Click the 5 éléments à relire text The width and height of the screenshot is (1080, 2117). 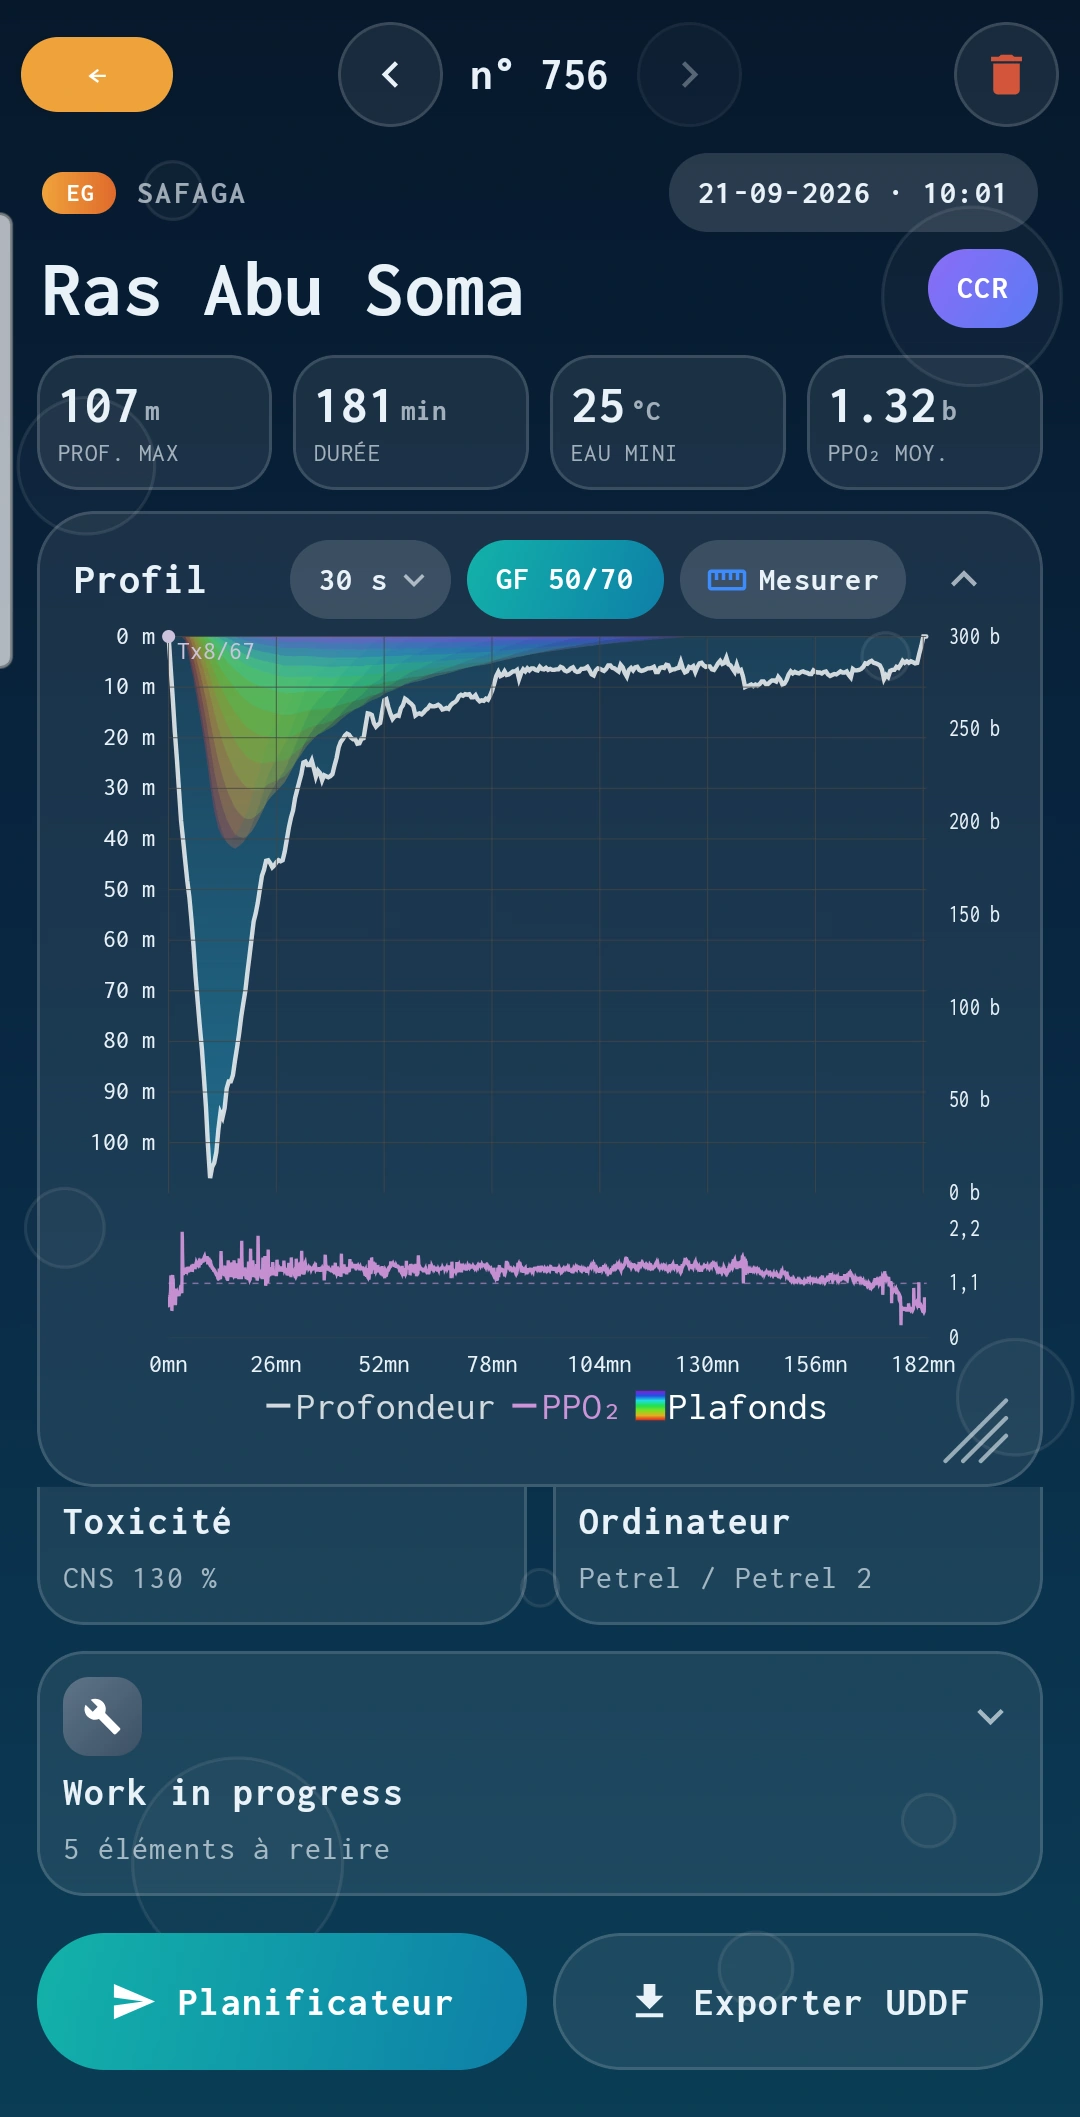(227, 1849)
